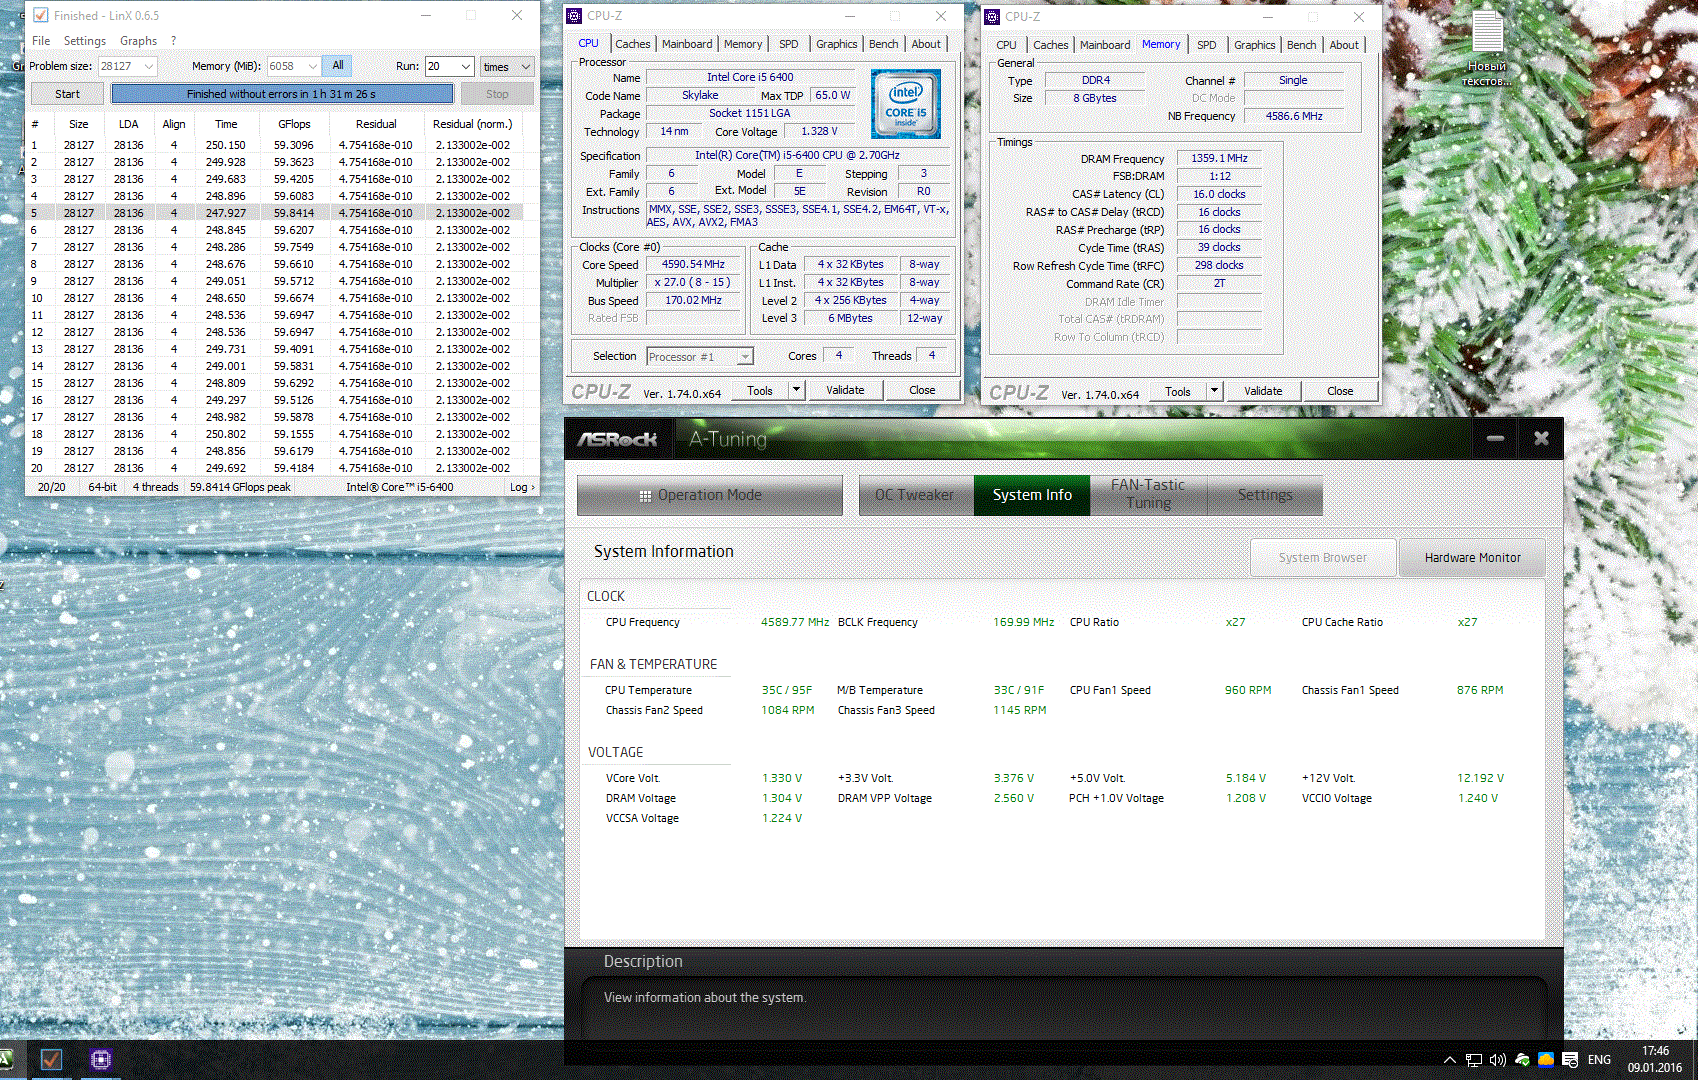Toggle the All memory button in LinX
Screen dimensions: 1698x1080
click(338, 66)
